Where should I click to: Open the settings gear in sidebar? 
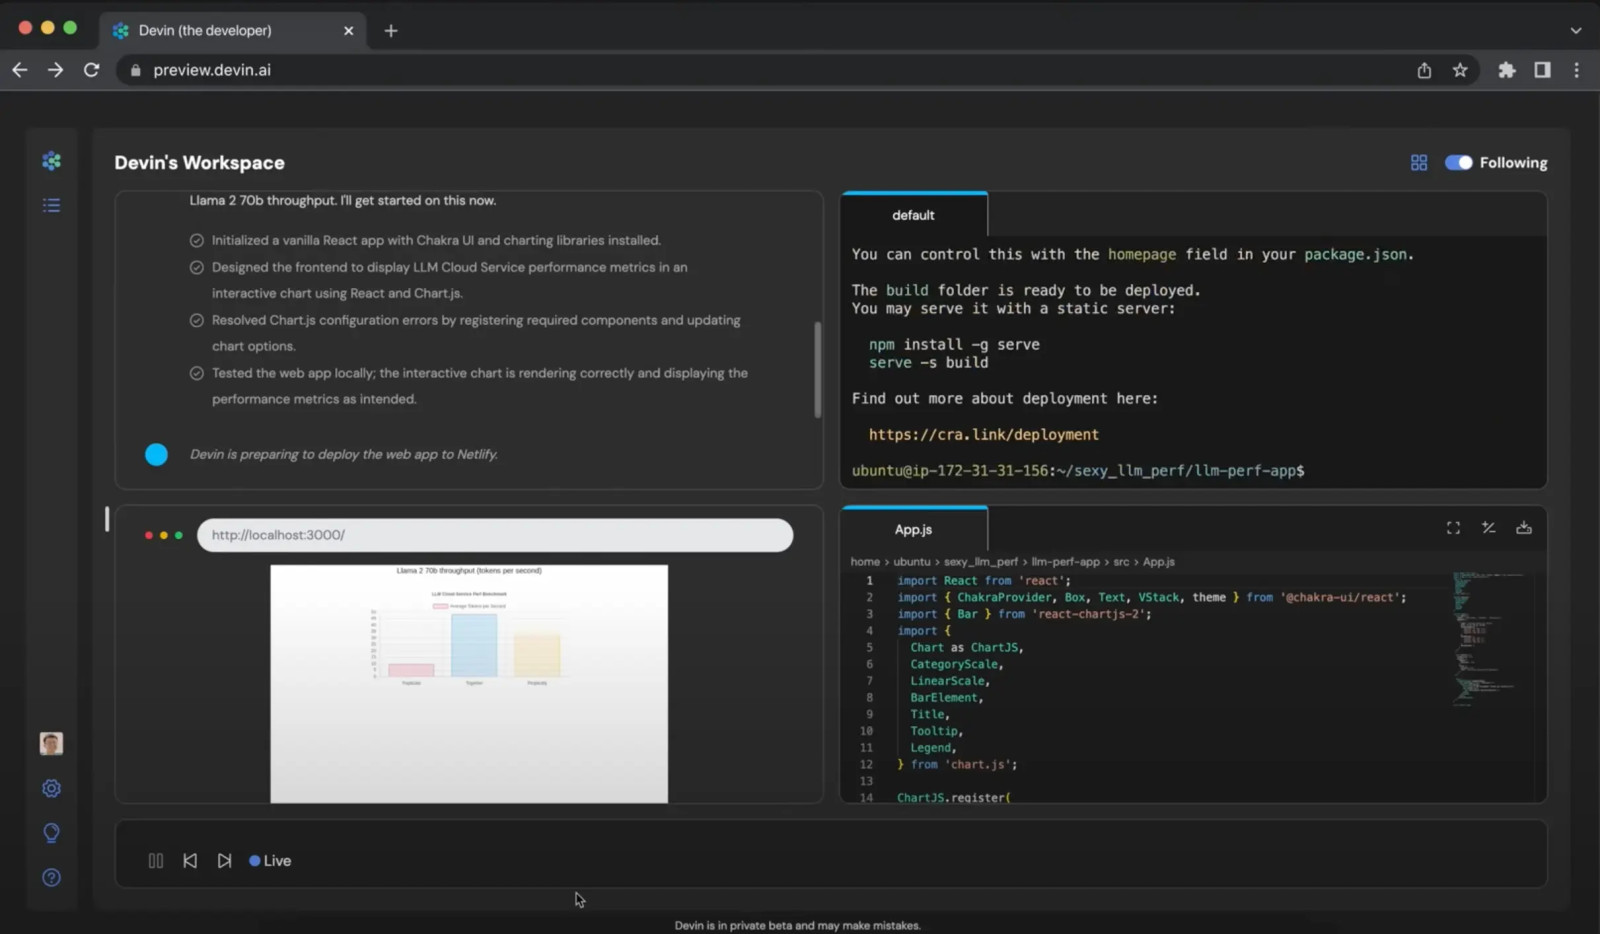51,788
